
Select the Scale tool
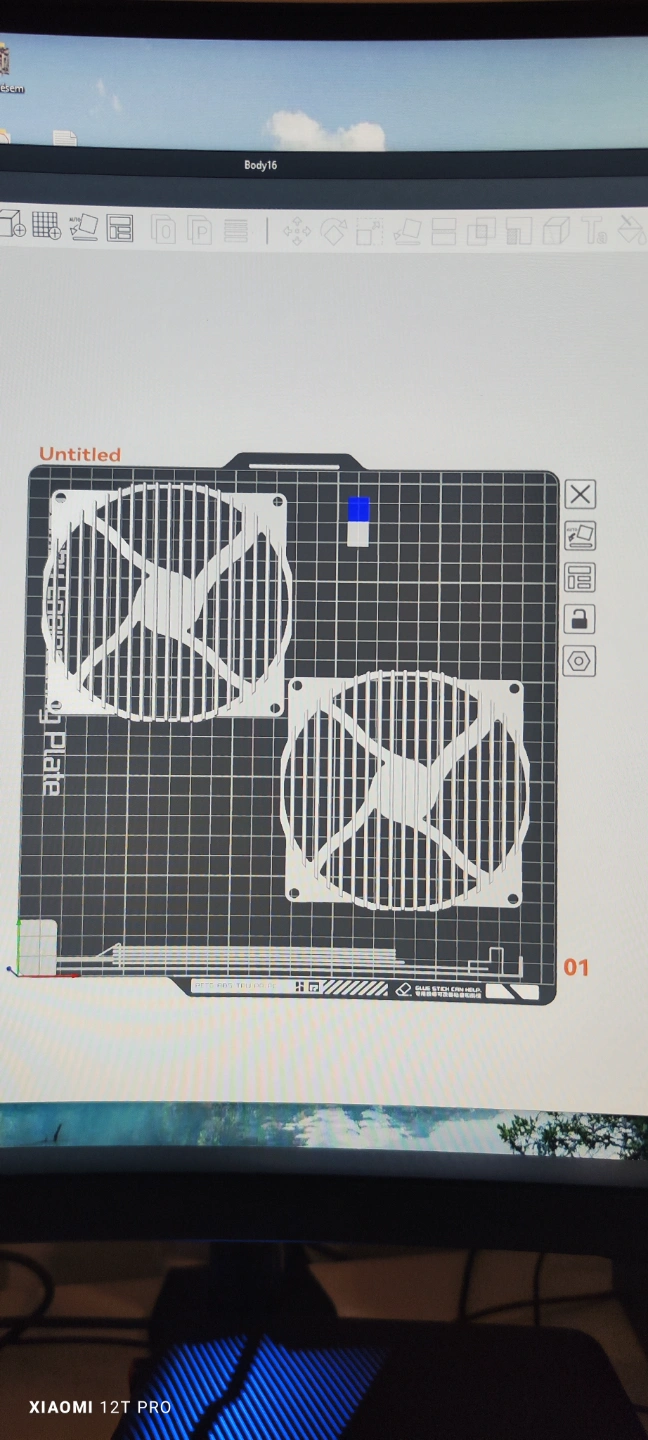tap(370, 232)
